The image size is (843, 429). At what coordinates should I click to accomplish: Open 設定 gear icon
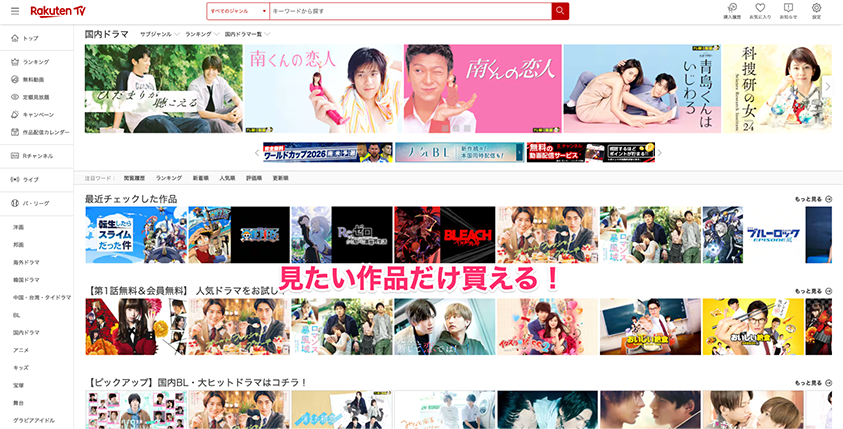tap(816, 8)
